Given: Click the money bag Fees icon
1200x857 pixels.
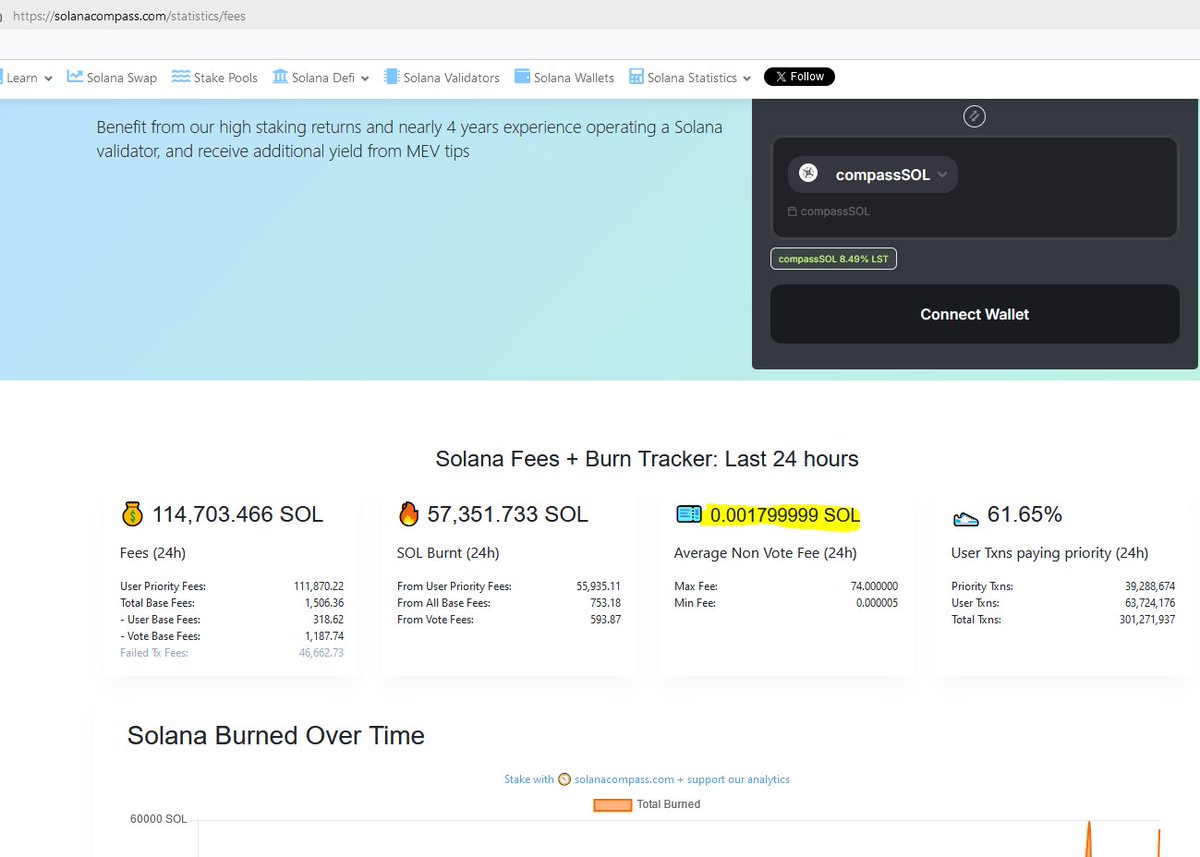Looking at the screenshot, I should (132, 515).
